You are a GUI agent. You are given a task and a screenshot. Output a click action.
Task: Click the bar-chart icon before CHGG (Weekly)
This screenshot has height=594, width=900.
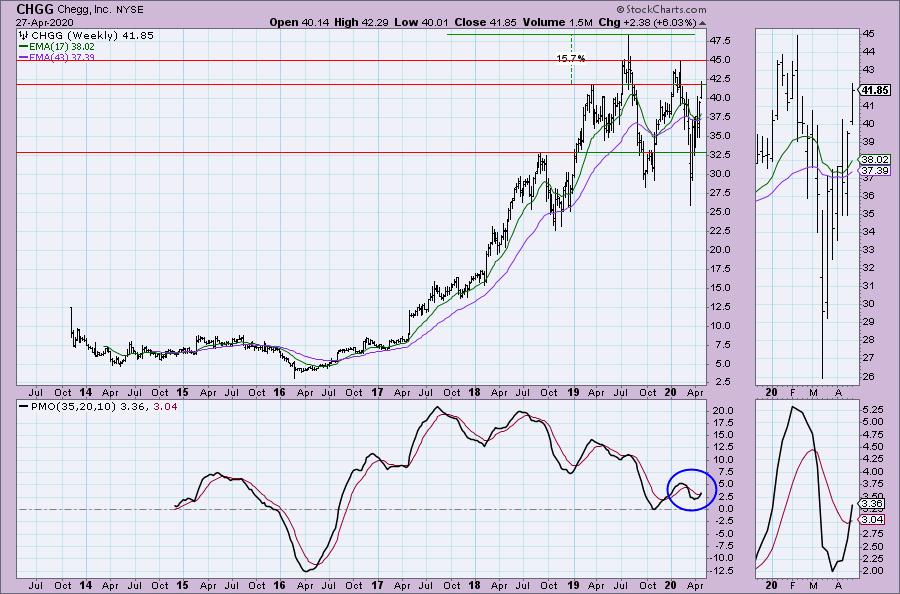click(x=24, y=36)
